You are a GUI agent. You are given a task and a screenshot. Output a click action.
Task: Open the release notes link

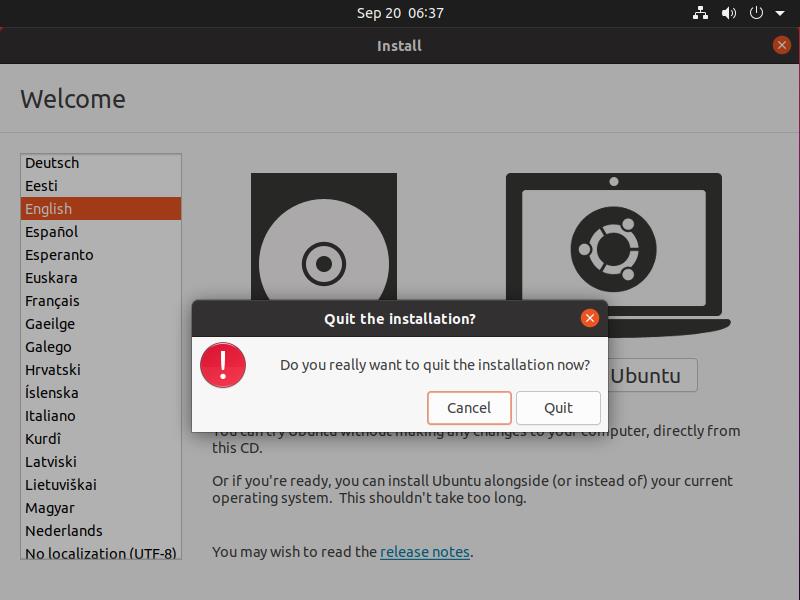click(424, 552)
